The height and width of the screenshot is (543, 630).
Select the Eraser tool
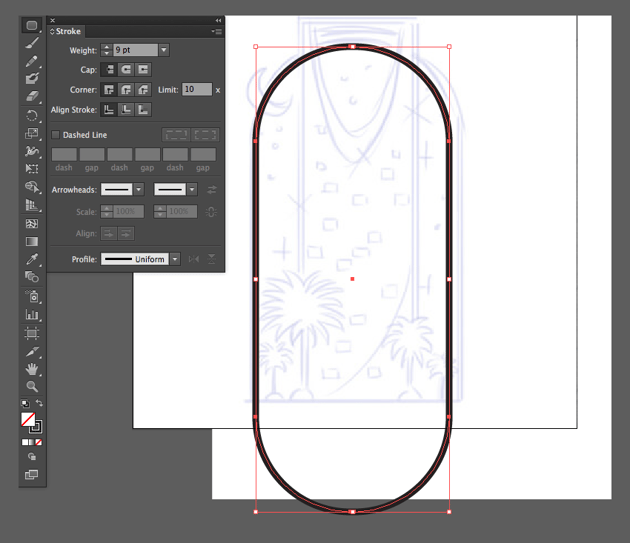(32, 96)
